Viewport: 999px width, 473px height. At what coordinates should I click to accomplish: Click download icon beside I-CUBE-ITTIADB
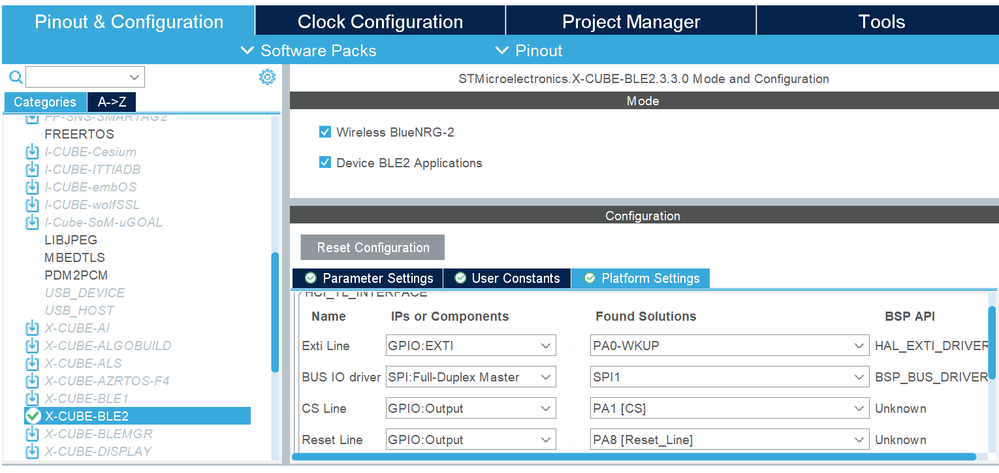point(32,170)
